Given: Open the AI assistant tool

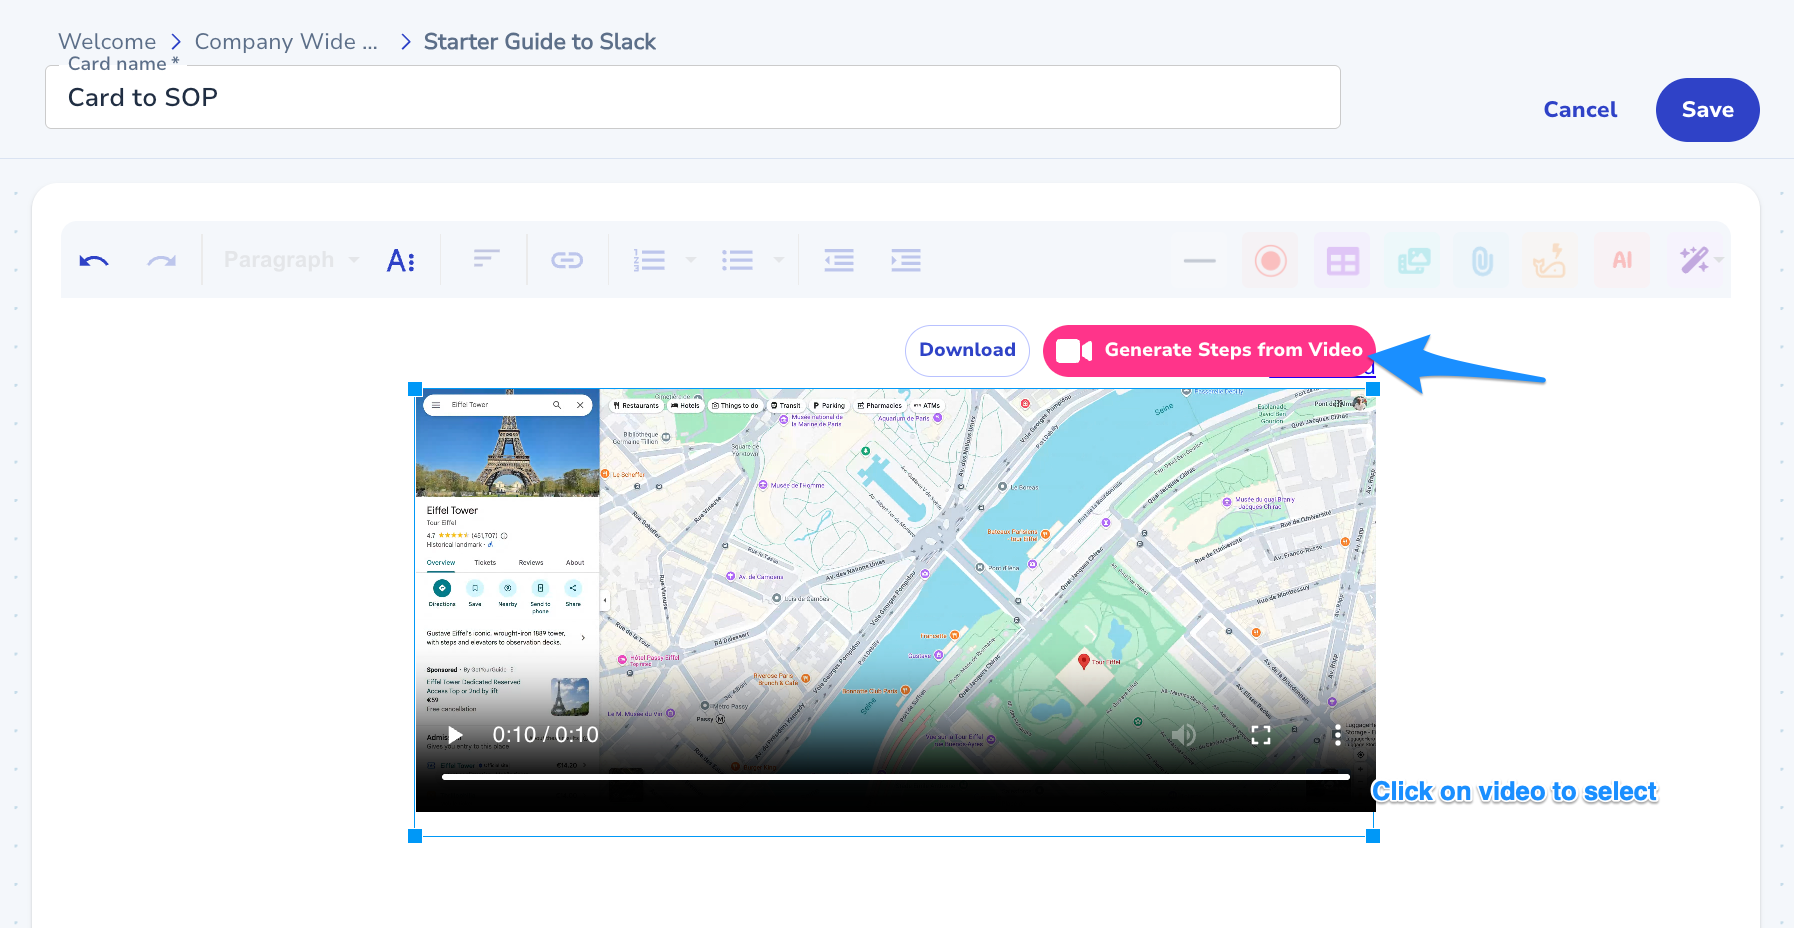Looking at the screenshot, I should coord(1622,261).
